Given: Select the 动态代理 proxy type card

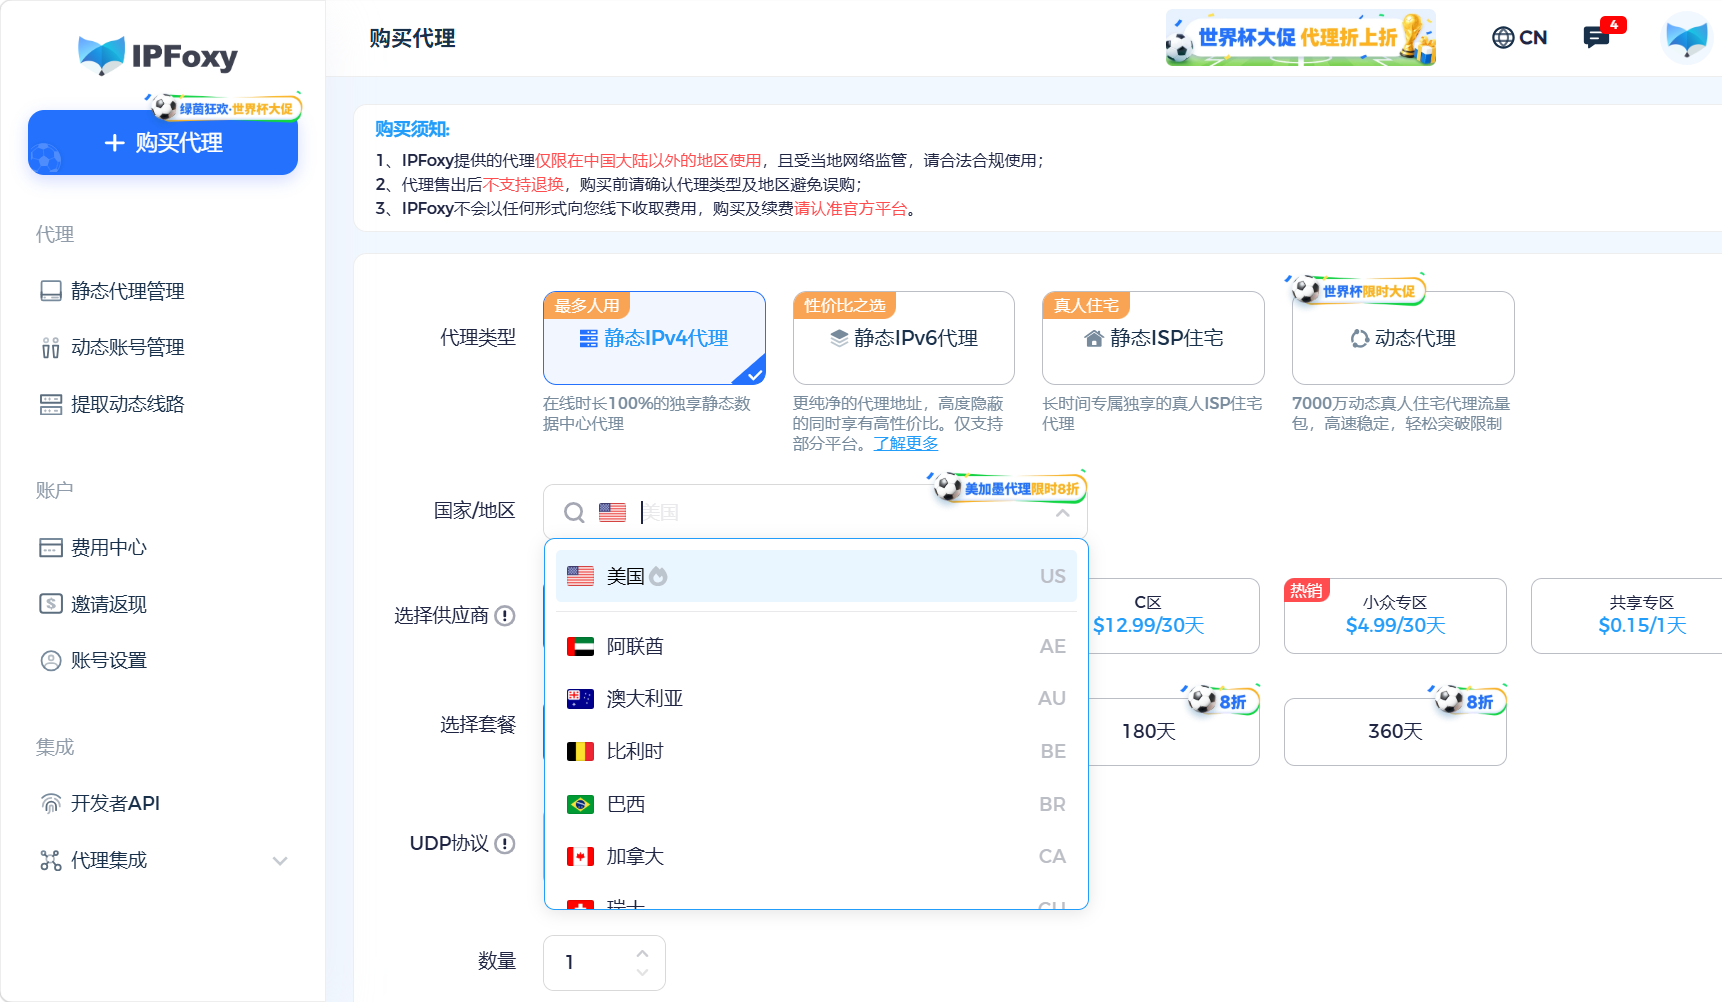Looking at the screenshot, I should tap(1403, 338).
